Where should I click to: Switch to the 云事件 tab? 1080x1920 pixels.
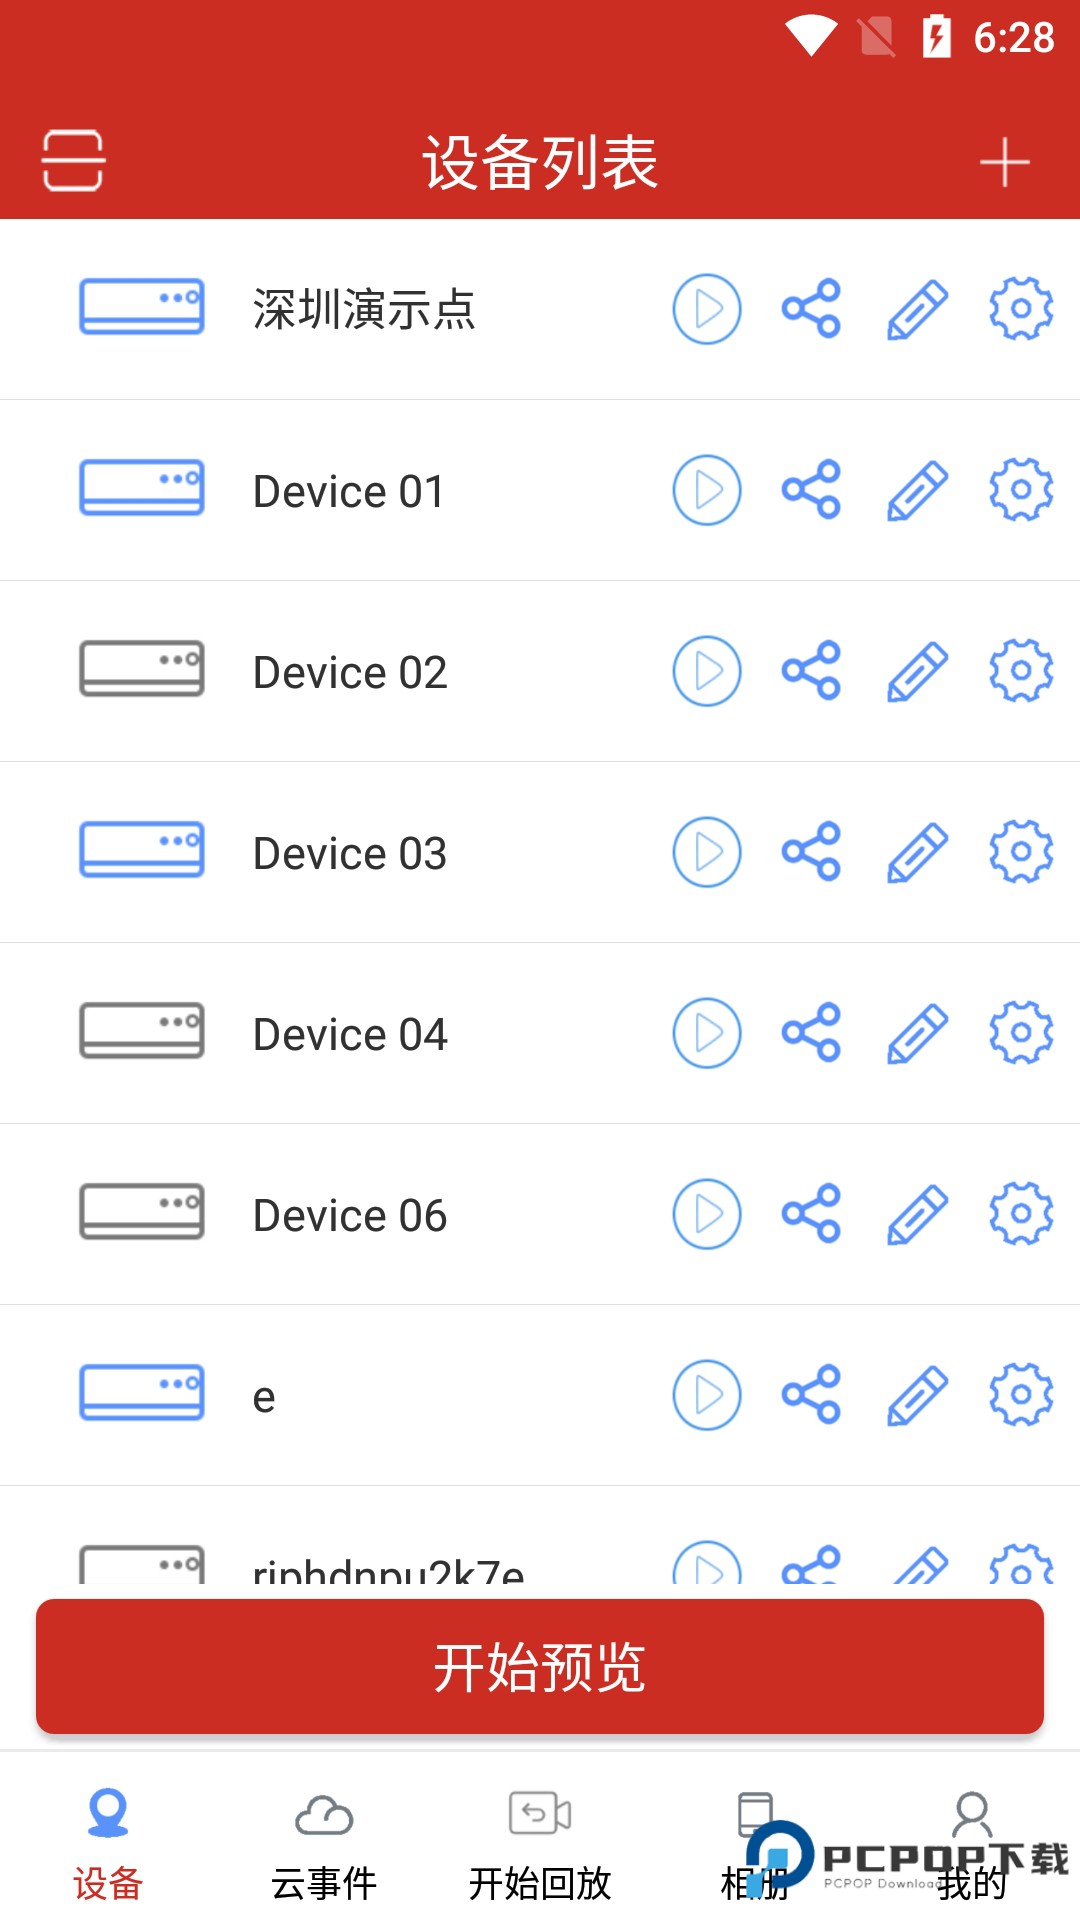(324, 1848)
